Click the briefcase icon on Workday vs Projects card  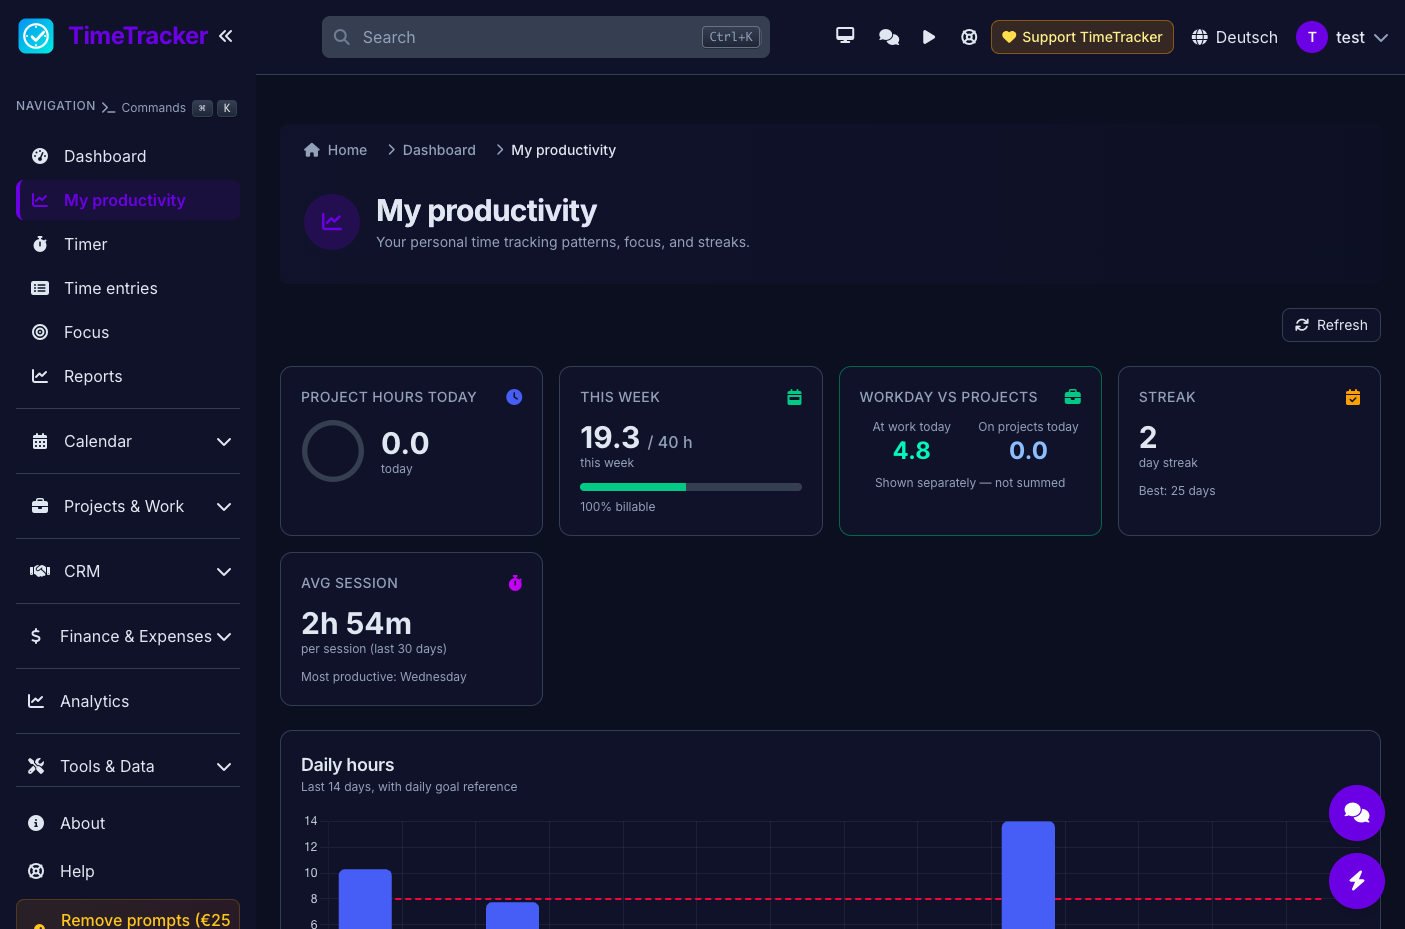[1073, 397]
